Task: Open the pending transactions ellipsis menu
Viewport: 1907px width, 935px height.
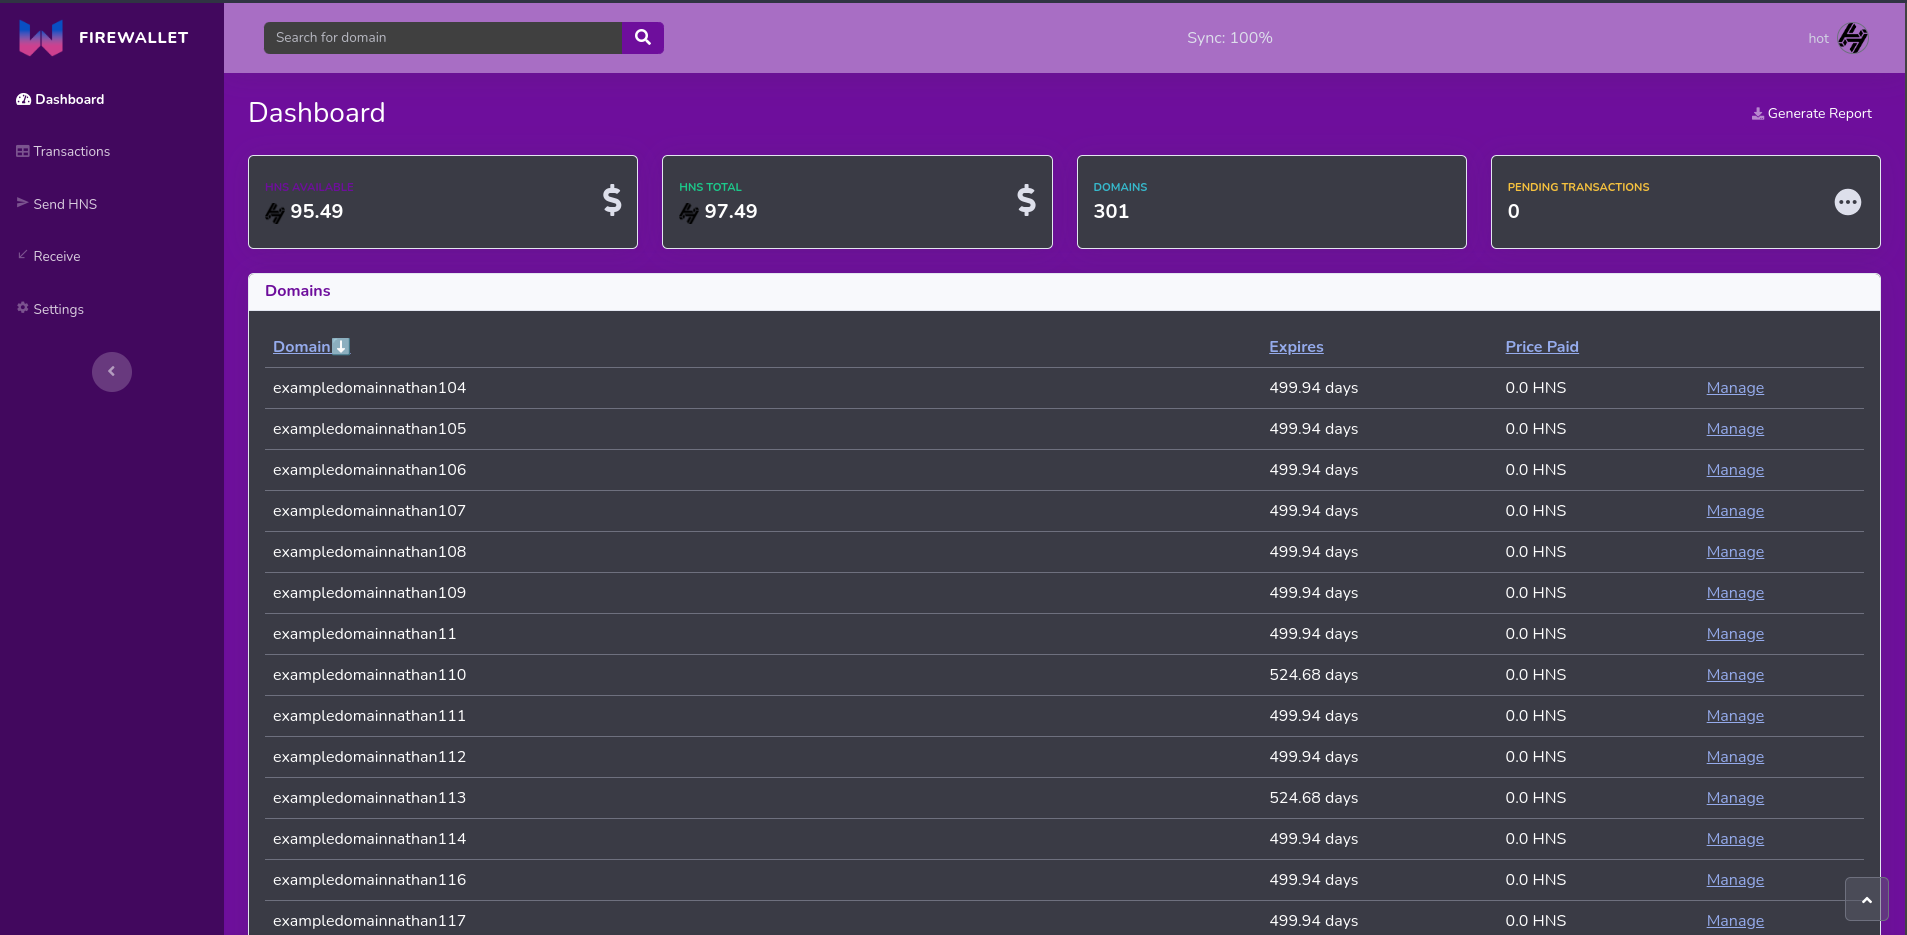Action: pos(1847,201)
